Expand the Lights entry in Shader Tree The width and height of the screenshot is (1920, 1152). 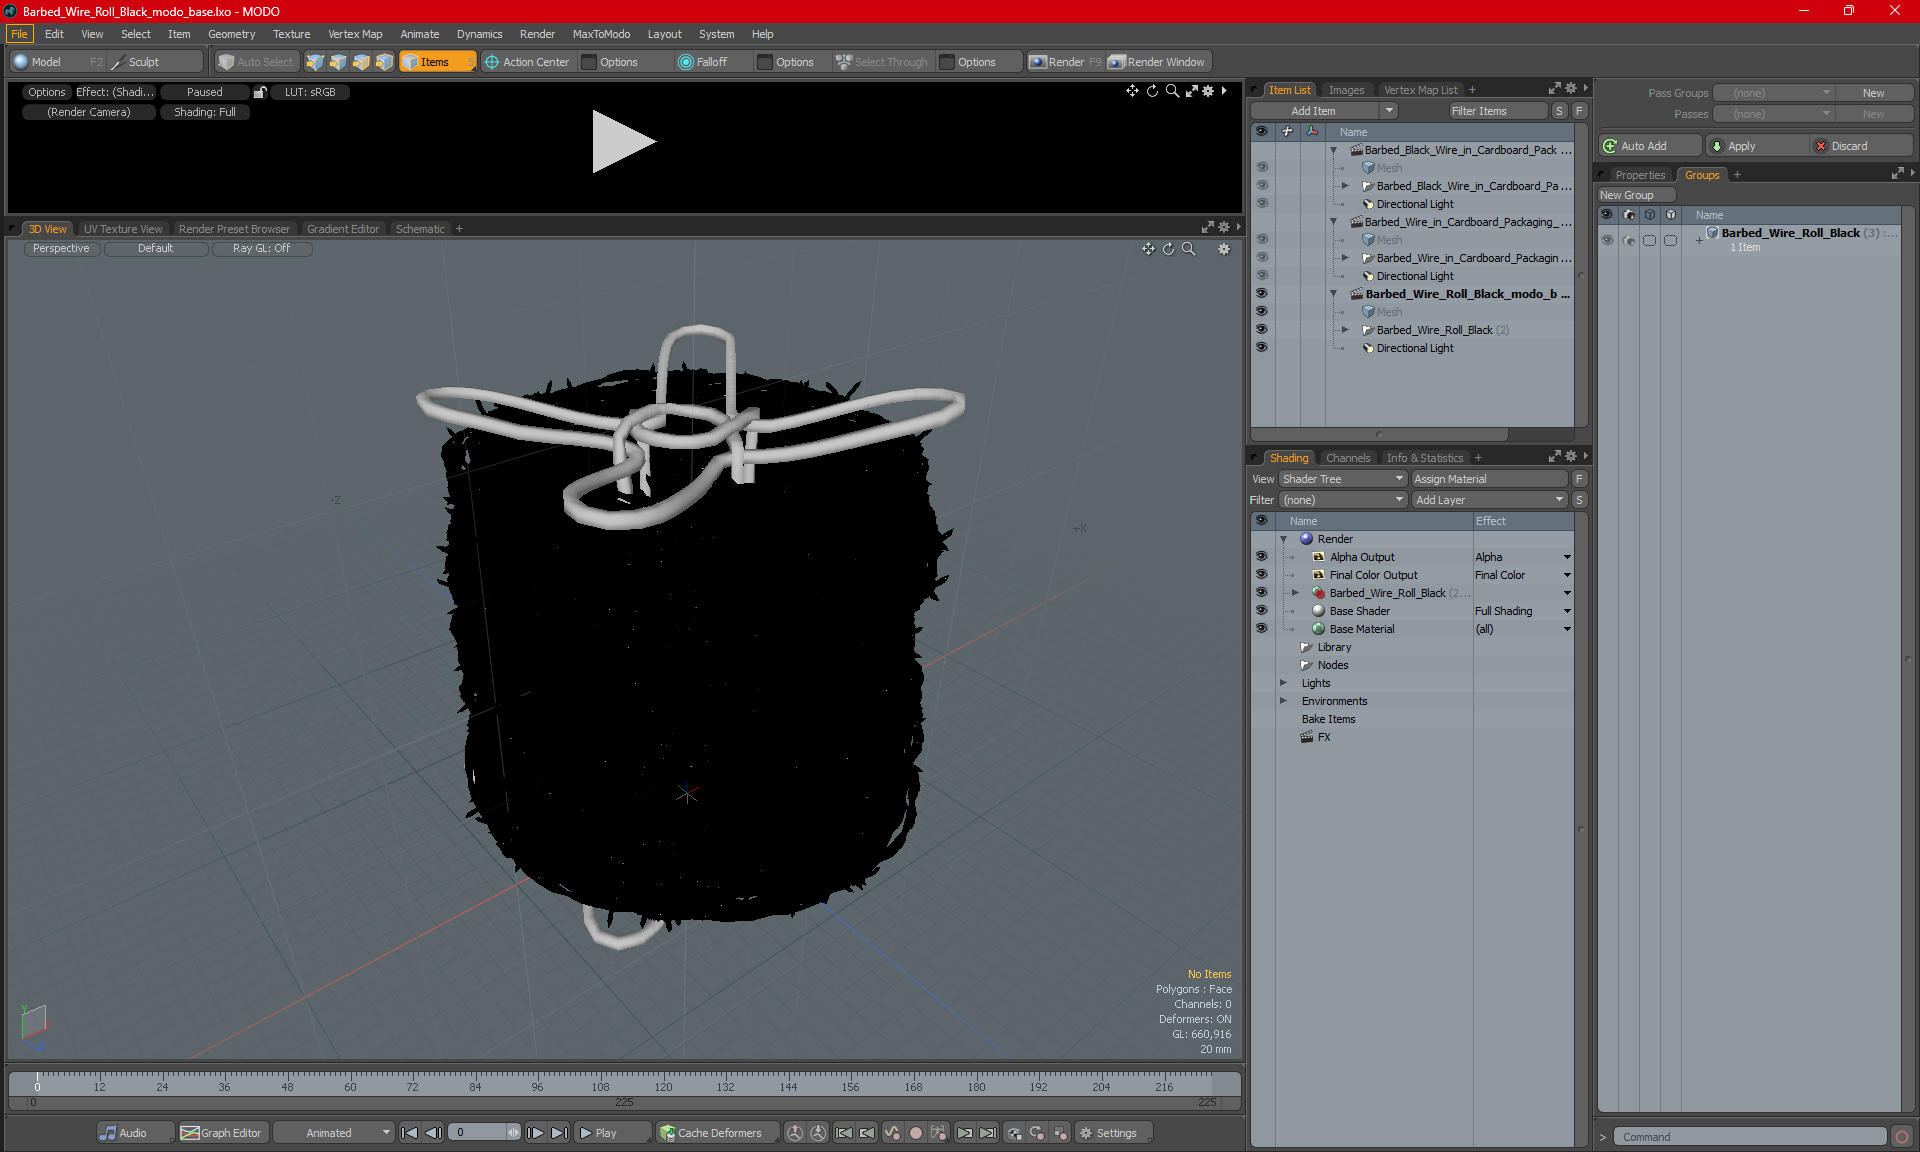click(x=1283, y=683)
